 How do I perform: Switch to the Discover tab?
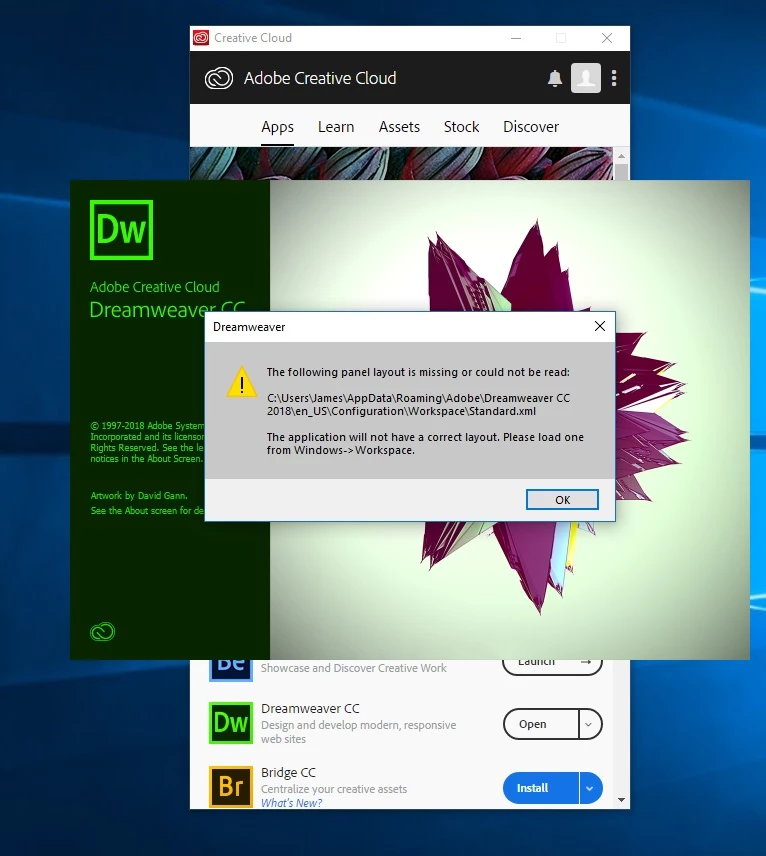coord(531,127)
